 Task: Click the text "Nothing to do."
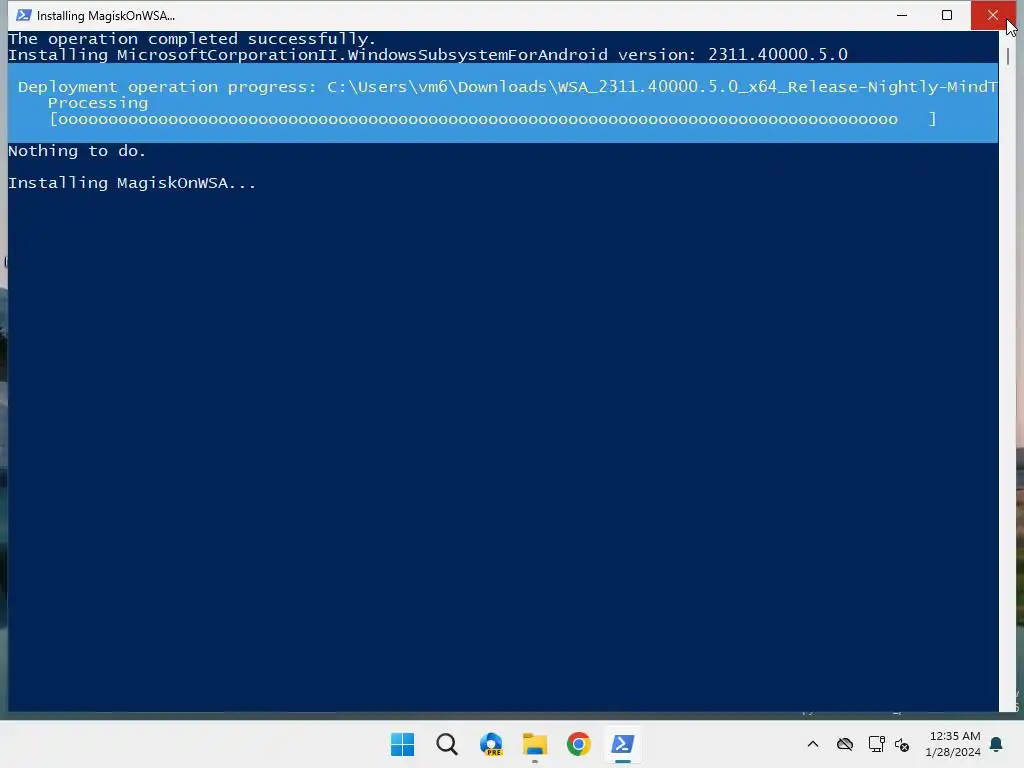(x=77, y=151)
